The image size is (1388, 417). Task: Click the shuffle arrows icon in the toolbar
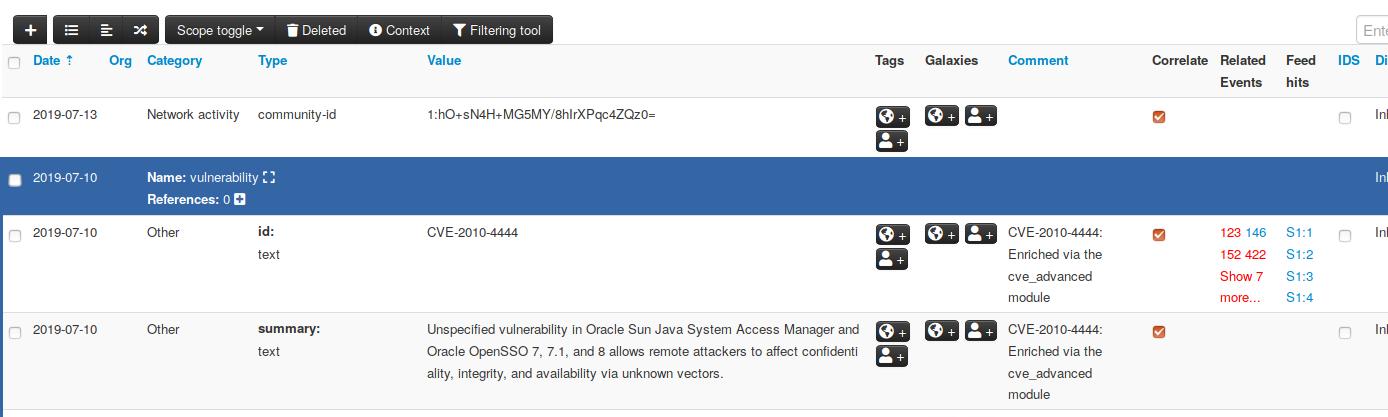tap(140, 30)
